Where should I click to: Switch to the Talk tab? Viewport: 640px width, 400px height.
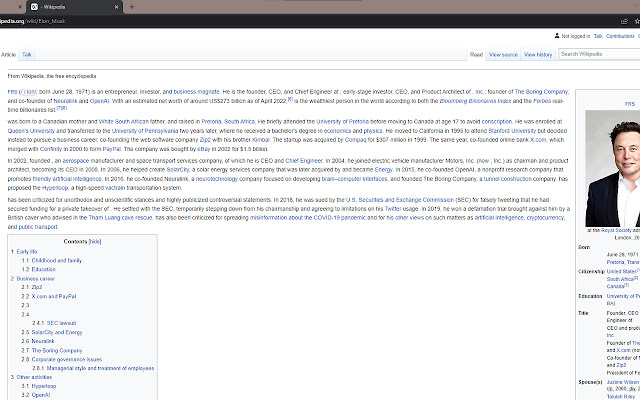(x=27, y=54)
